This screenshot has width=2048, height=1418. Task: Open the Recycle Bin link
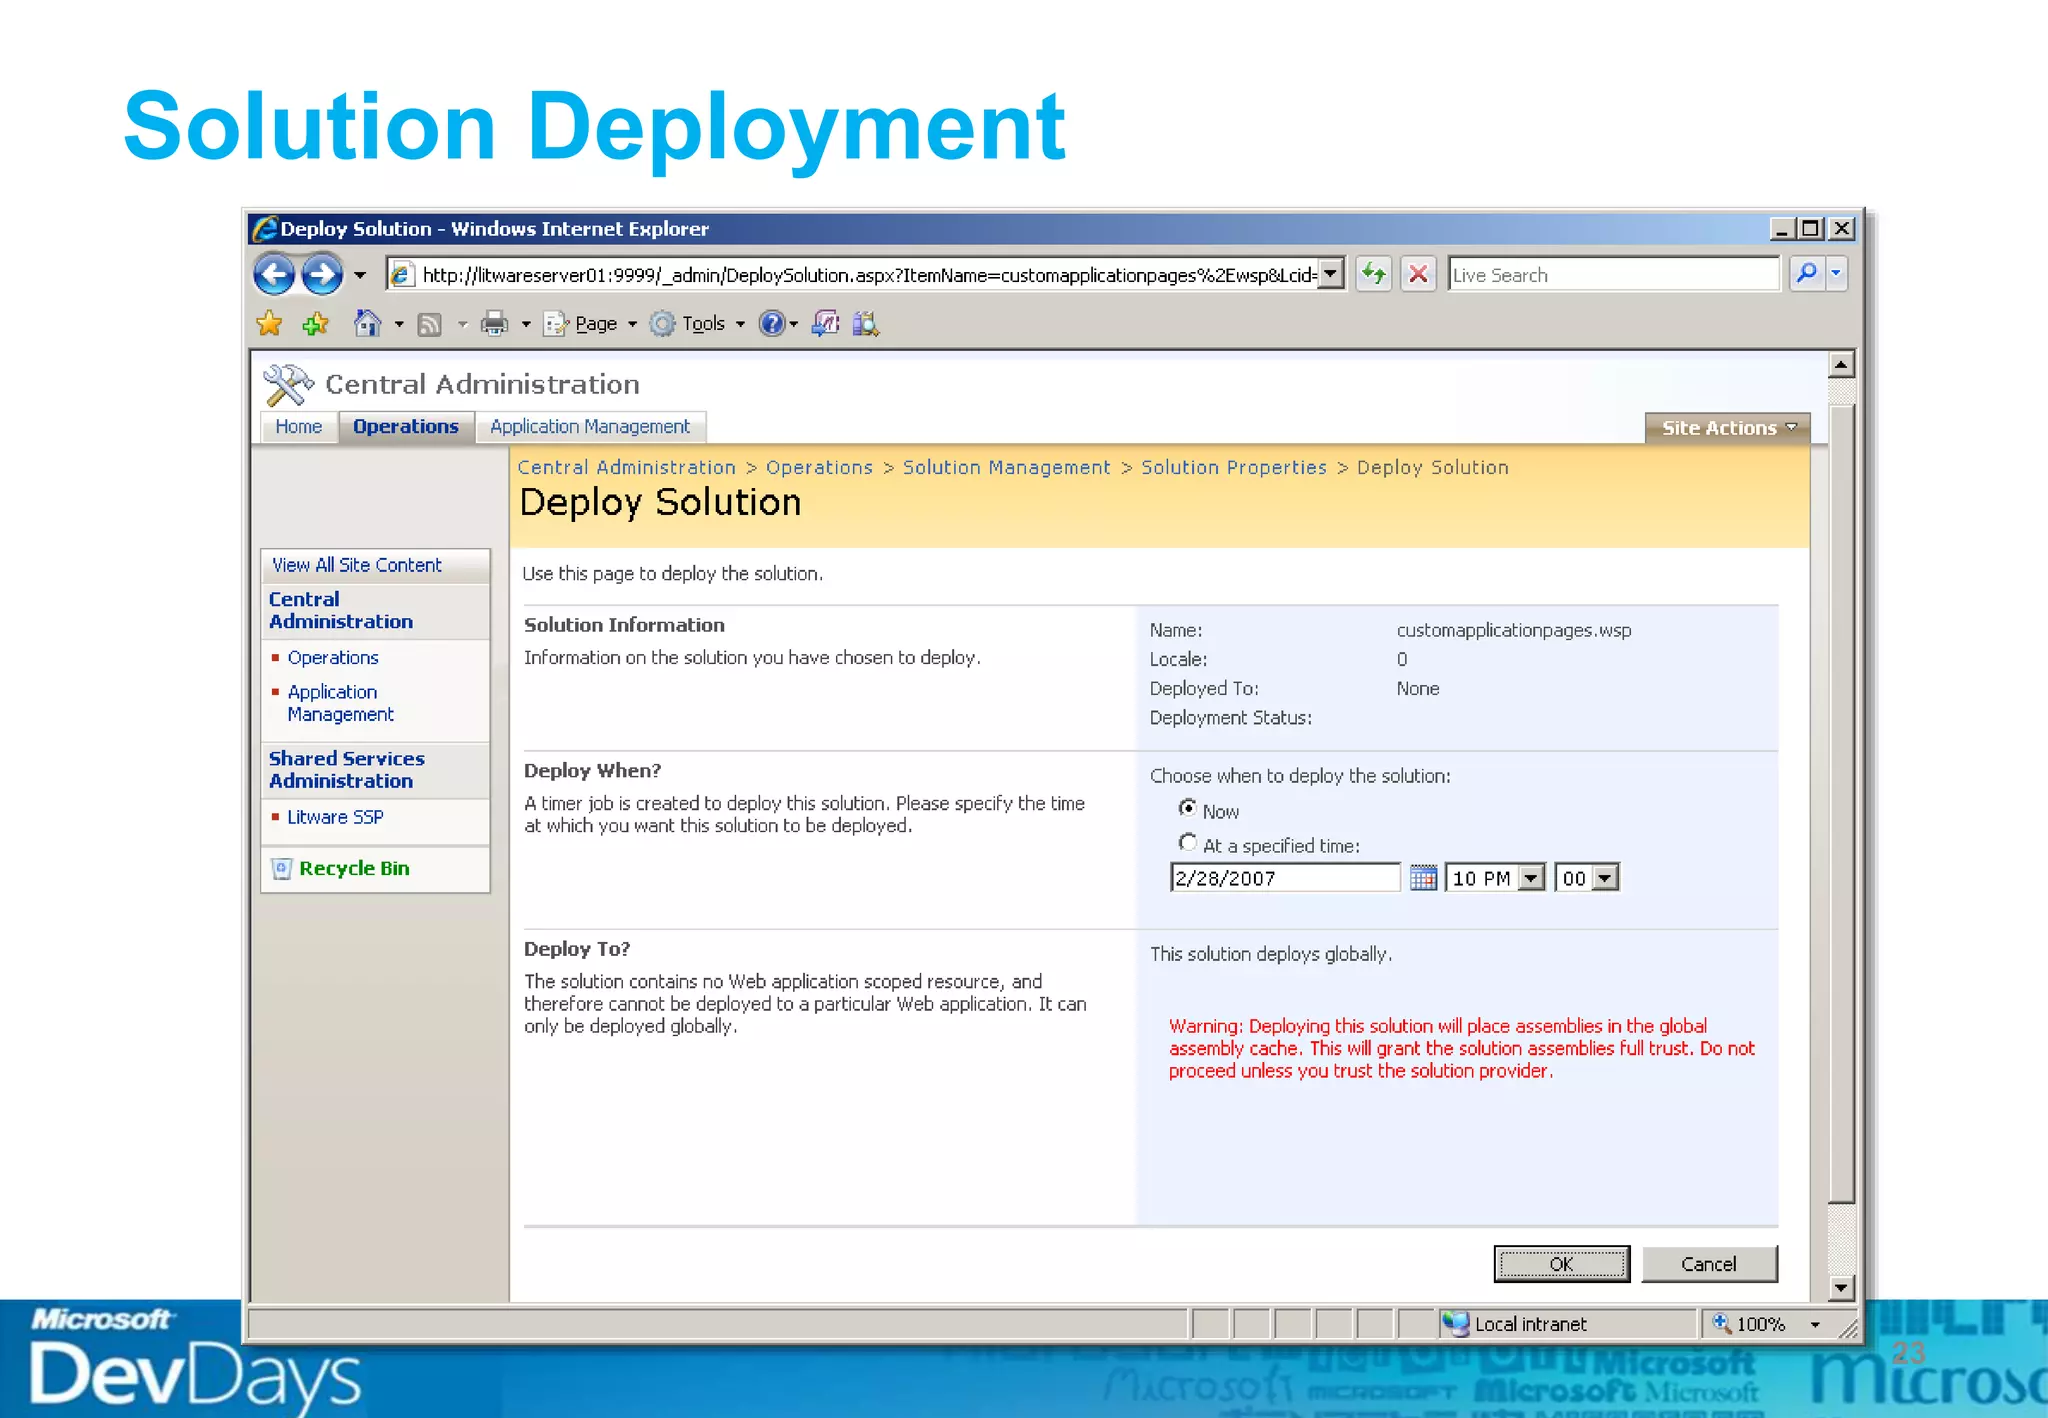[x=354, y=868]
